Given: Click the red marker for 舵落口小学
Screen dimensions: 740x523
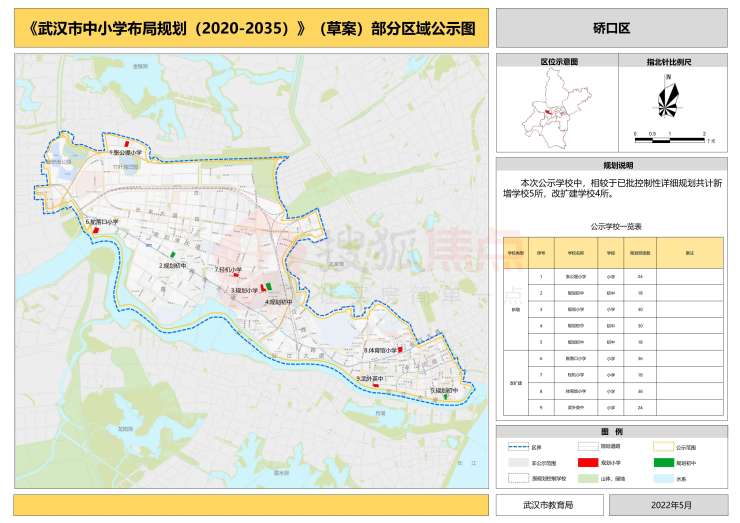Looking at the screenshot, I should click(96, 230).
